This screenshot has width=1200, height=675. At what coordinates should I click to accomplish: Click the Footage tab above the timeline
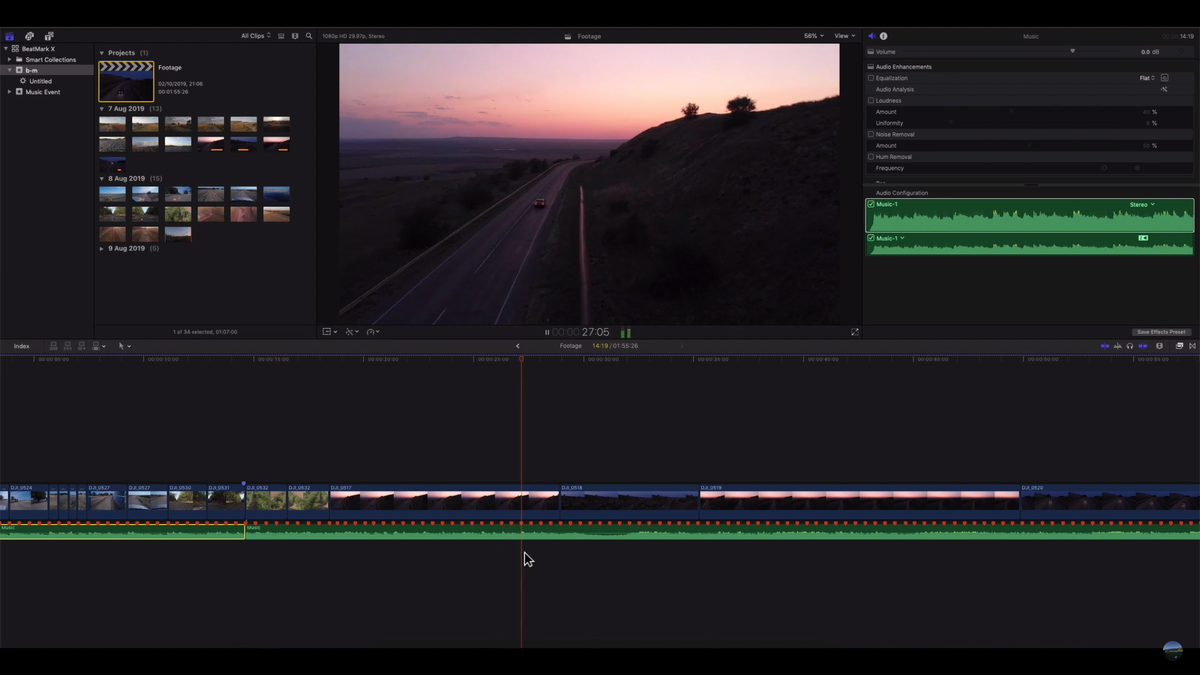[x=570, y=345]
